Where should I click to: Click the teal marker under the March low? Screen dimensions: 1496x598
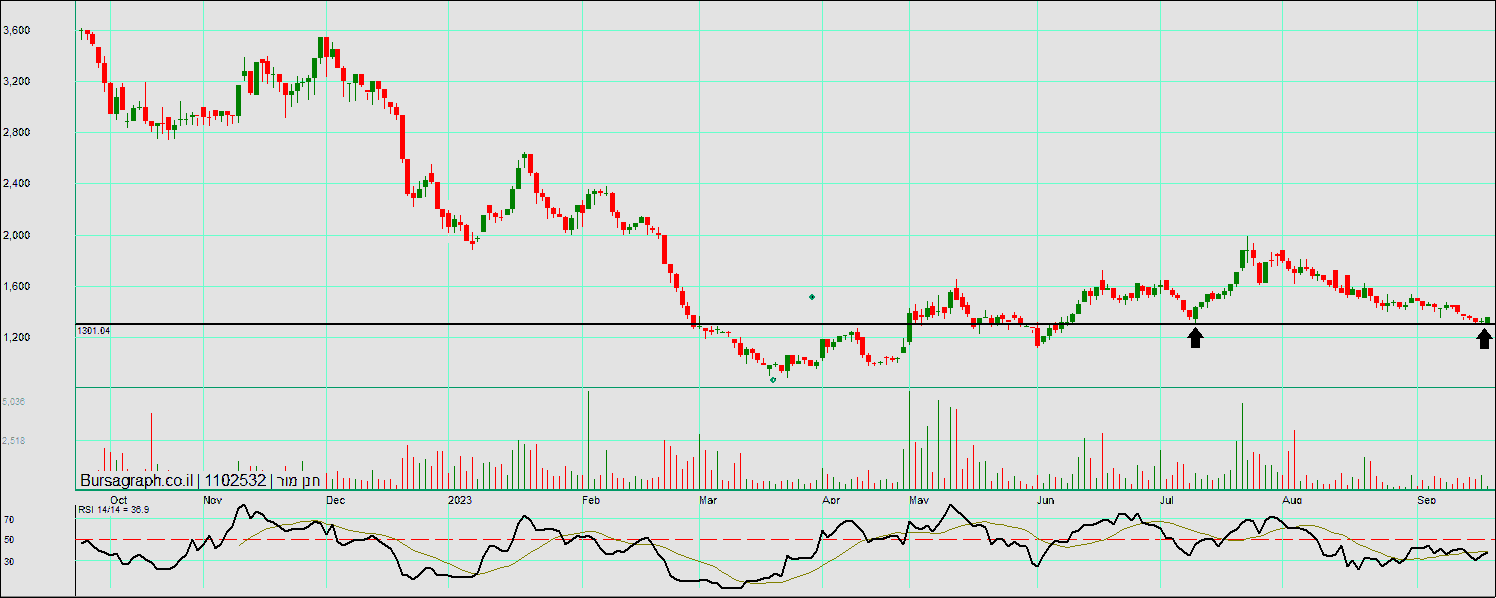pos(773,380)
